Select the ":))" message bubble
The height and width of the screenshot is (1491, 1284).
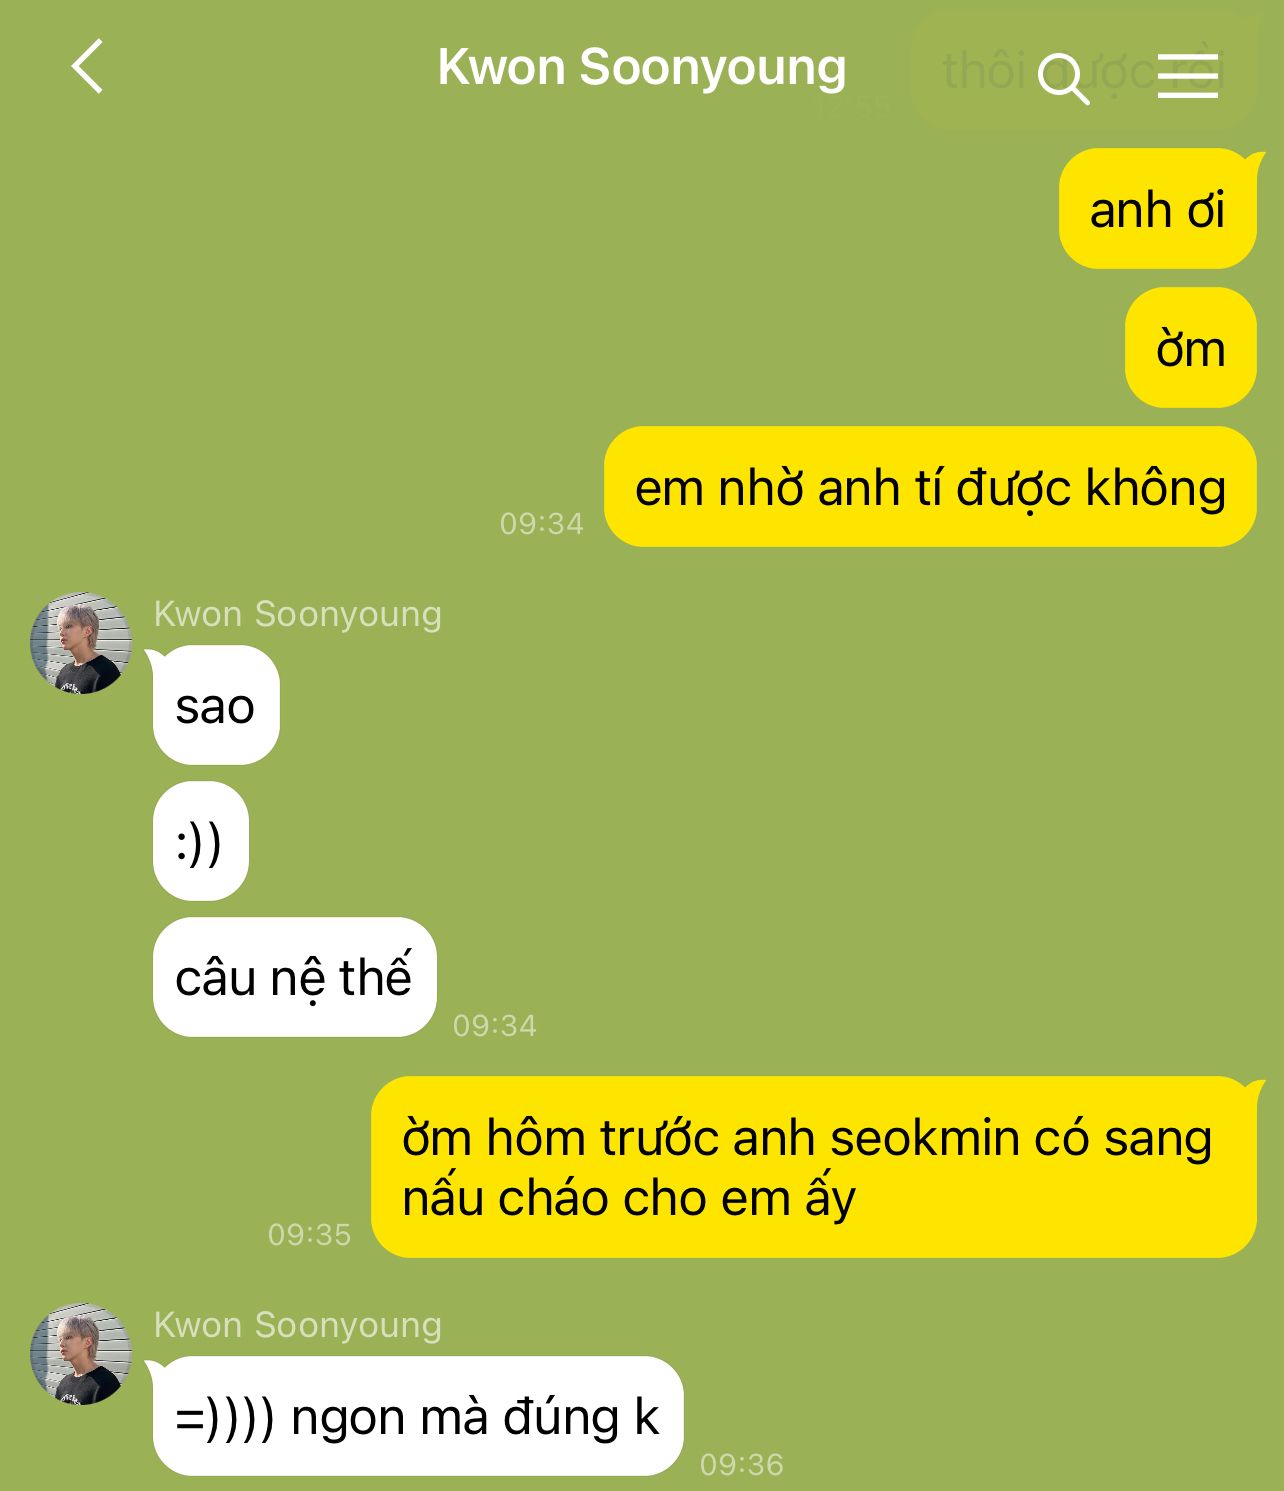coord(200,841)
